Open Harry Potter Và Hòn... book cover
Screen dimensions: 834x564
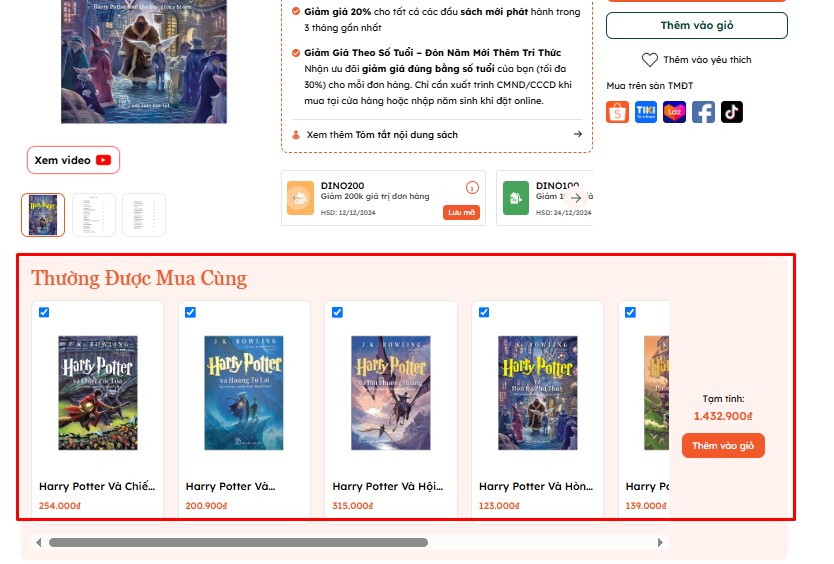538,393
